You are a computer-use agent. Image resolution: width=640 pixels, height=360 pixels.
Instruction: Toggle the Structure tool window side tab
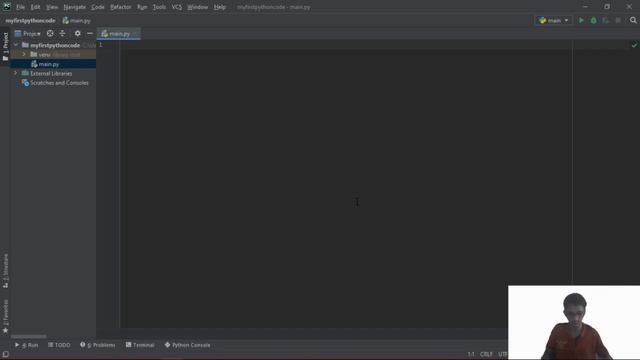(x=5, y=271)
